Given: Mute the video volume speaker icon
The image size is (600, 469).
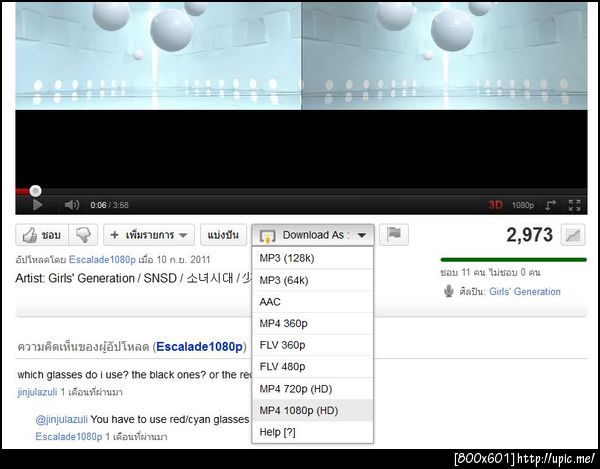Looking at the screenshot, I should click(72, 205).
